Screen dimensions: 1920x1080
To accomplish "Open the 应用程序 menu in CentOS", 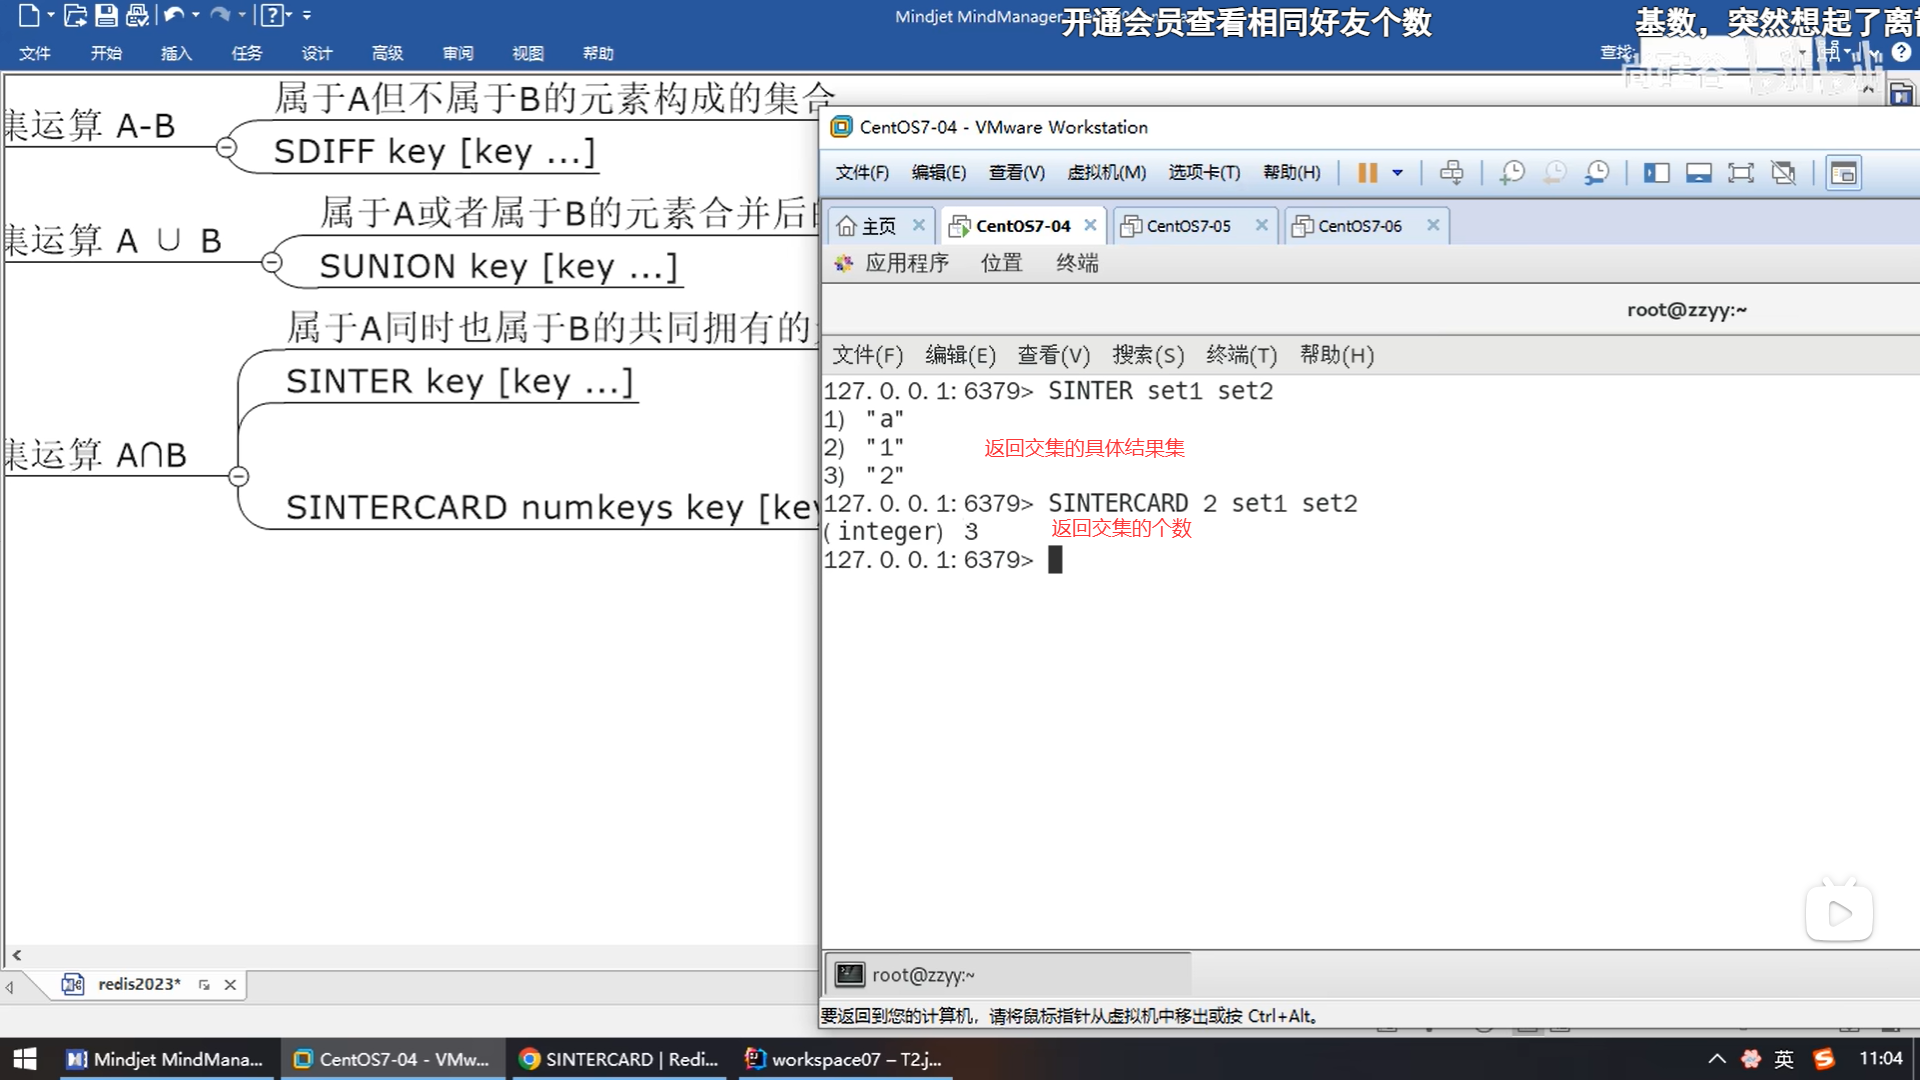I will 906,263.
